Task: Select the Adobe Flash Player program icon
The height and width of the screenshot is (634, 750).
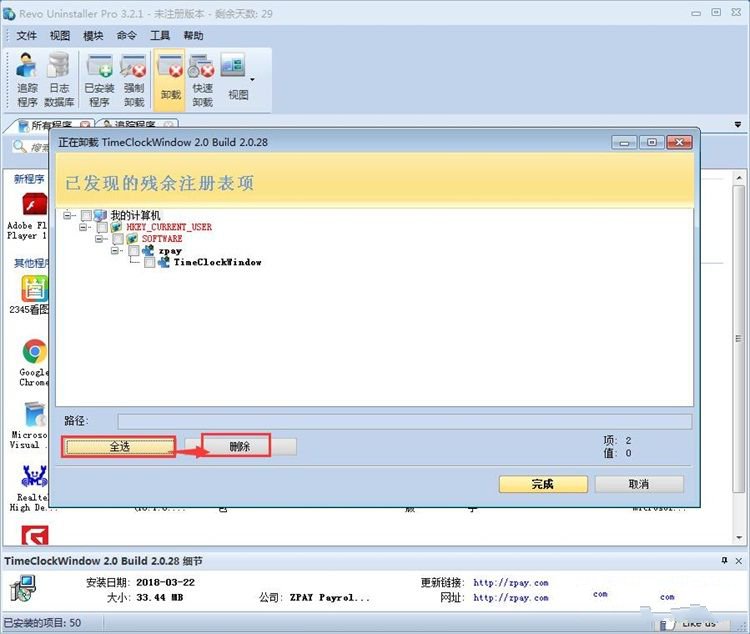Action: tap(33, 204)
